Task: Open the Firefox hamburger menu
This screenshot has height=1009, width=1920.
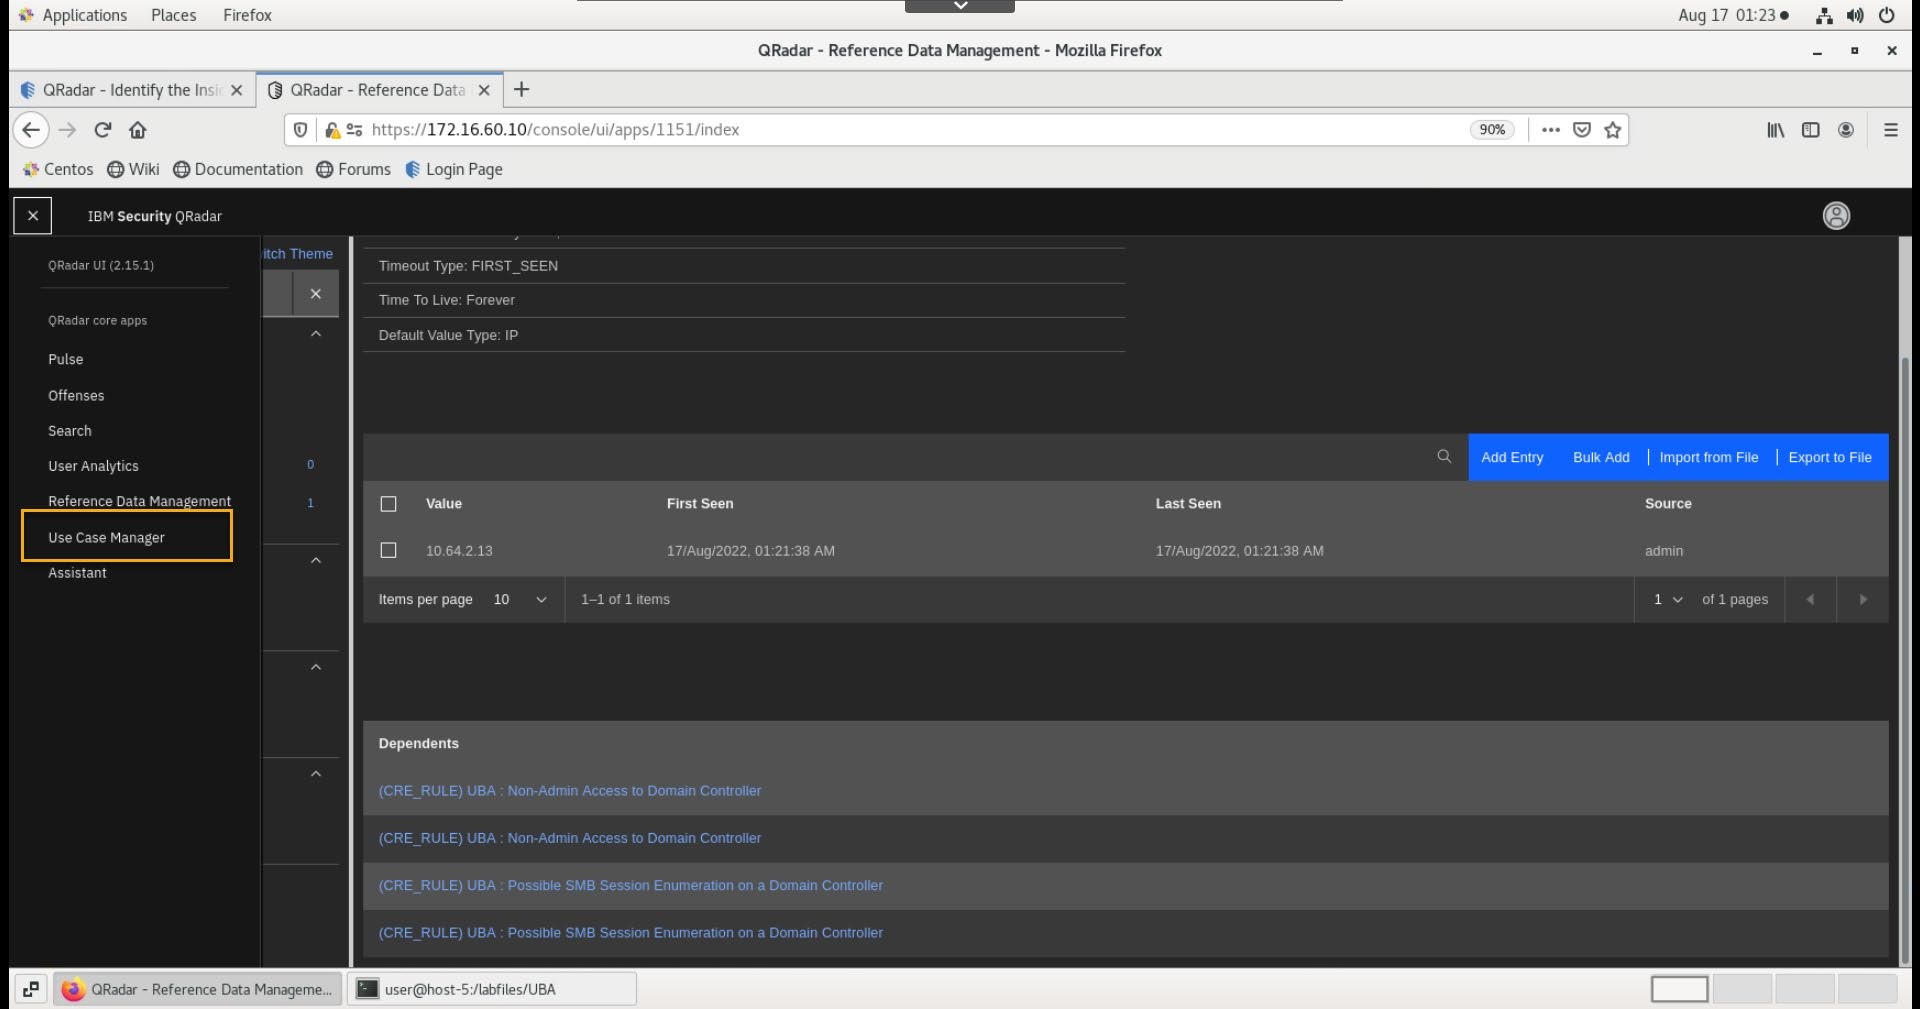Action: click(1890, 130)
